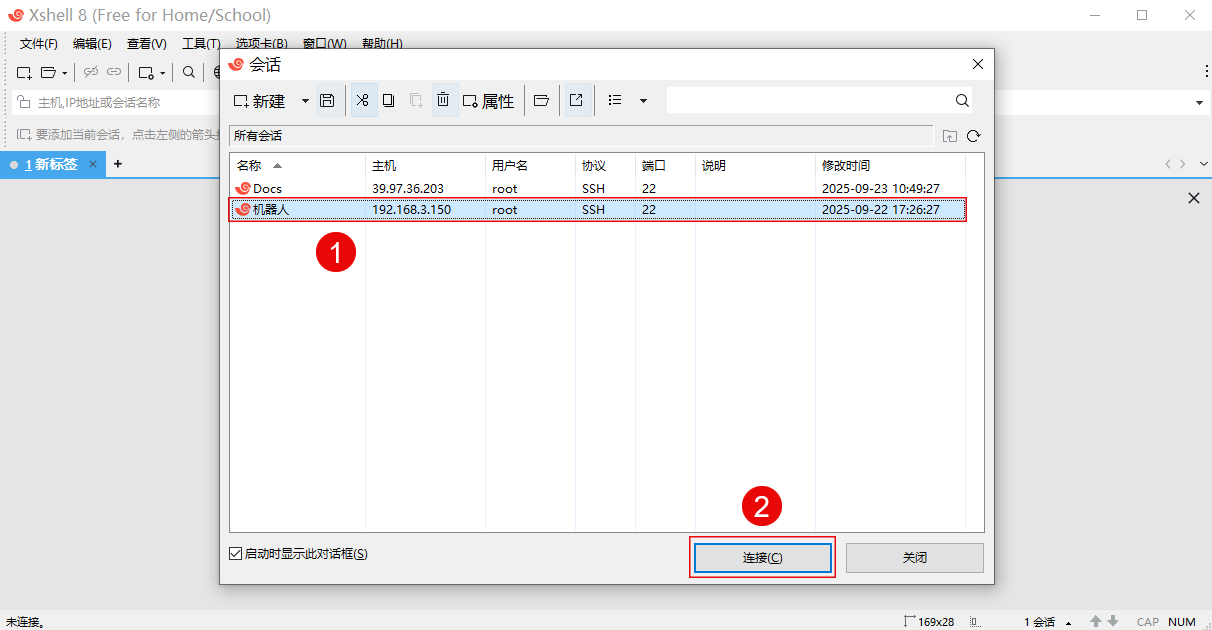Click the search magnifier in the session dialog
The width and height of the screenshot is (1212, 630).
pyautogui.click(x=962, y=101)
